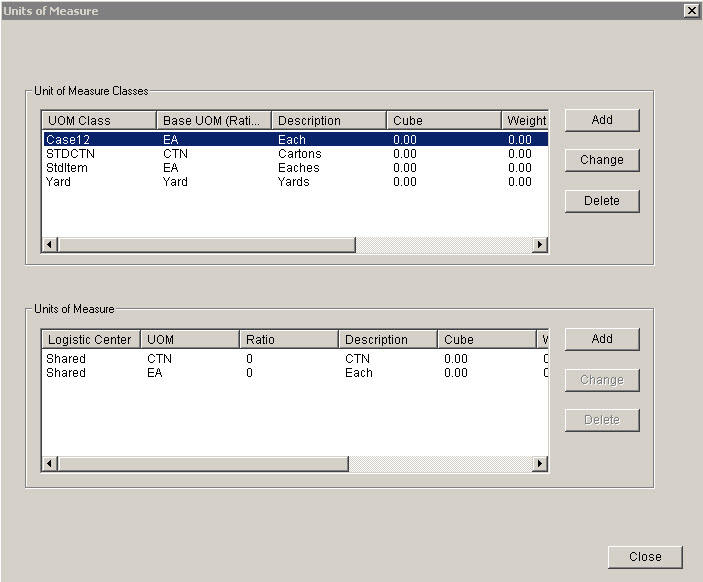Click horizontal scrollbar thumb in UOM Classes list
The image size is (703, 582).
206,245
